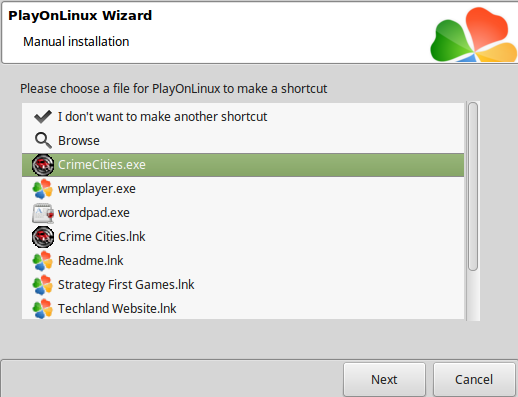The image size is (518, 397).
Task: Choose Crime Cities.lnk shortcut entry
Action: point(243,237)
